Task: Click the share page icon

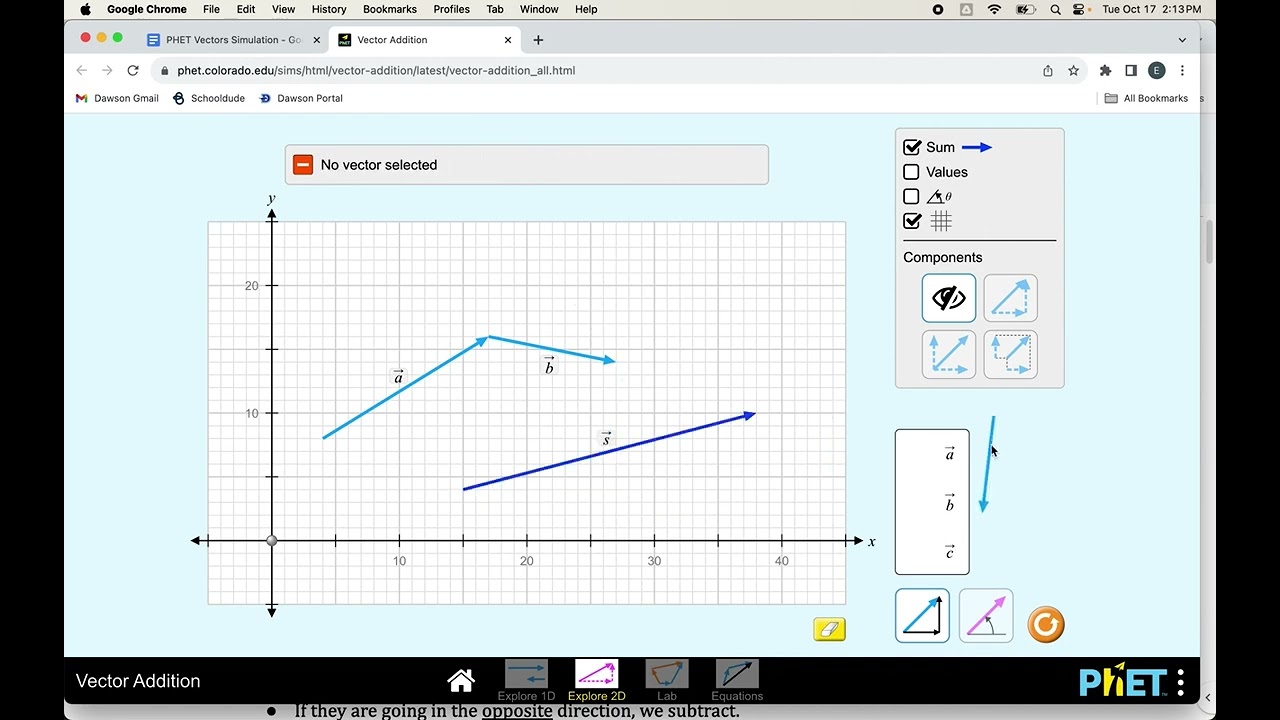Action: pos(1048,71)
